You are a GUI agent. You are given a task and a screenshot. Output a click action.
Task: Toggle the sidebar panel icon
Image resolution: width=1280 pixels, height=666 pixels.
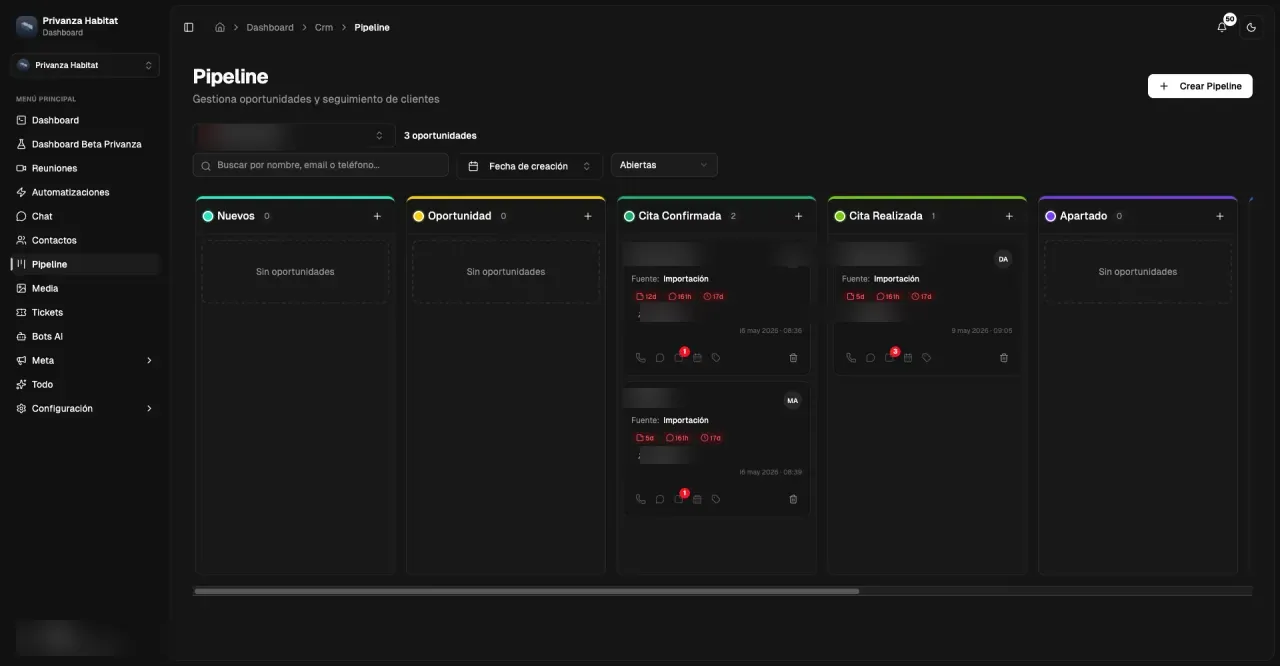coord(189,27)
